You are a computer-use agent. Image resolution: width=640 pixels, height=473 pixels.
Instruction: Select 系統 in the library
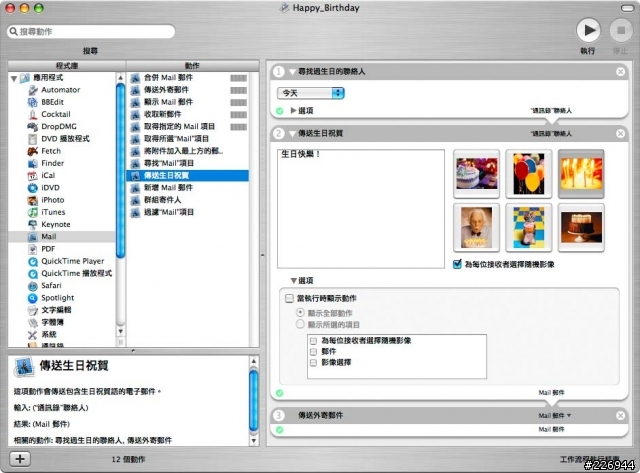[49, 335]
